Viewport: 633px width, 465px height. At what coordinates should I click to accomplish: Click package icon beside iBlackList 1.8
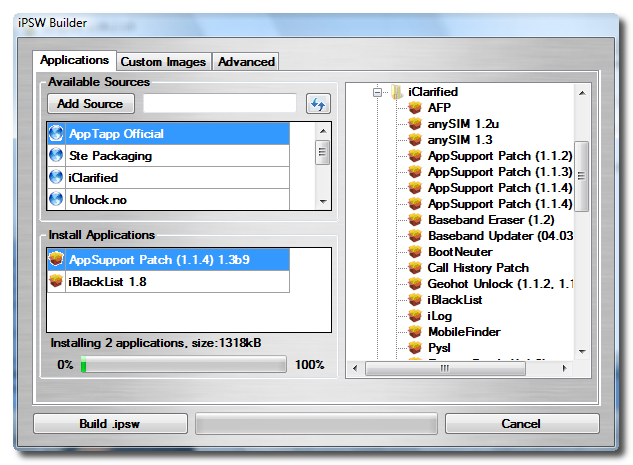[56, 281]
